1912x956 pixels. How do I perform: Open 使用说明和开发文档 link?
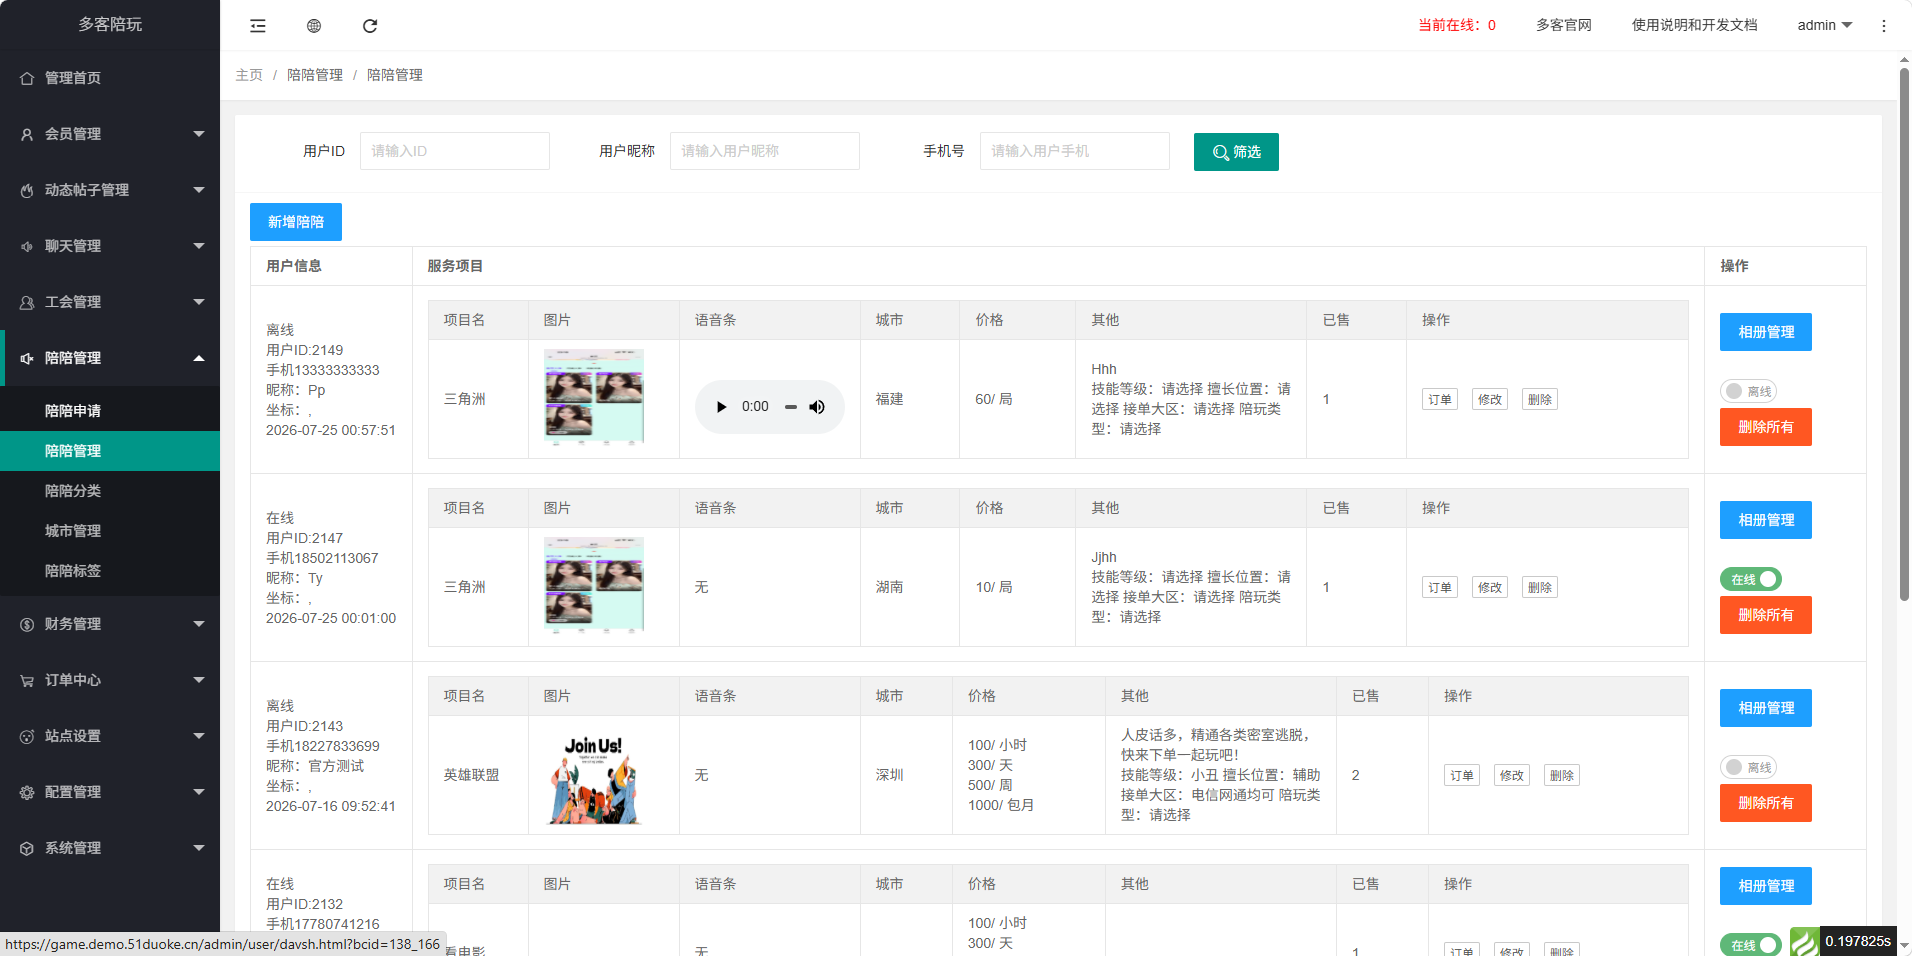coord(1695,25)
